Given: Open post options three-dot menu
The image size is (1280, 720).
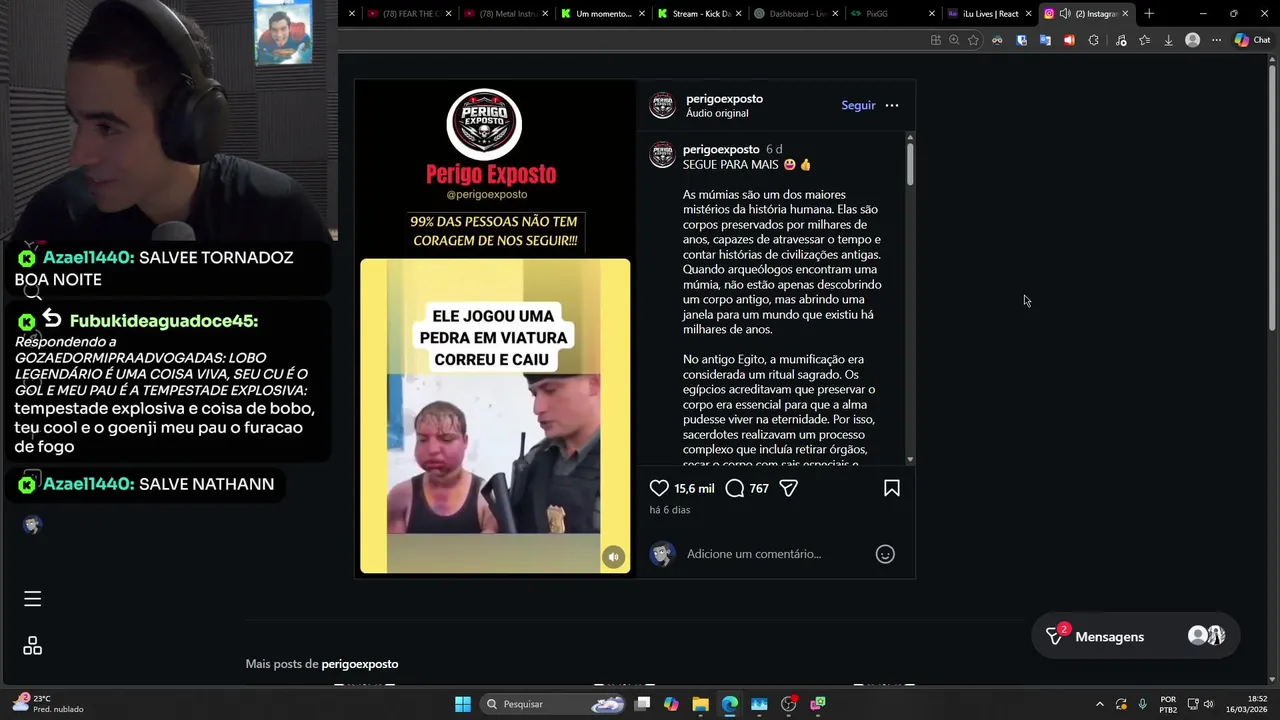Looking at the screenshot, I should (x=892, y=105).
